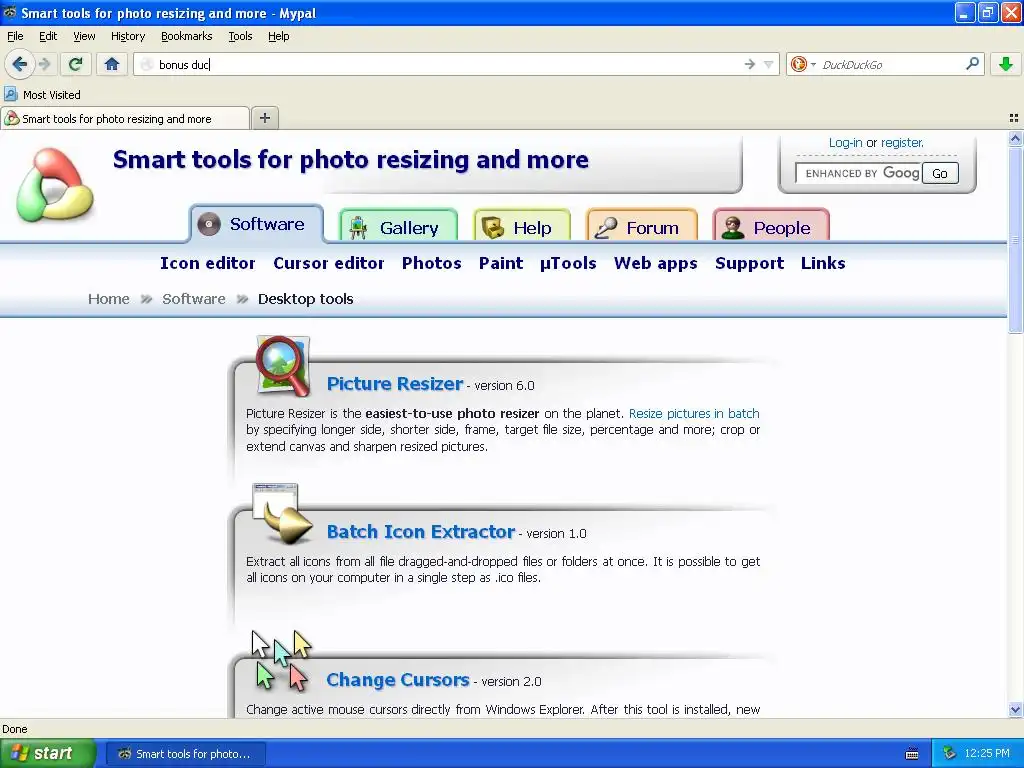Click the 12:25 PM taskbar clock
The height and width of the screenshot is (768, 1024).
click(987, 754)
